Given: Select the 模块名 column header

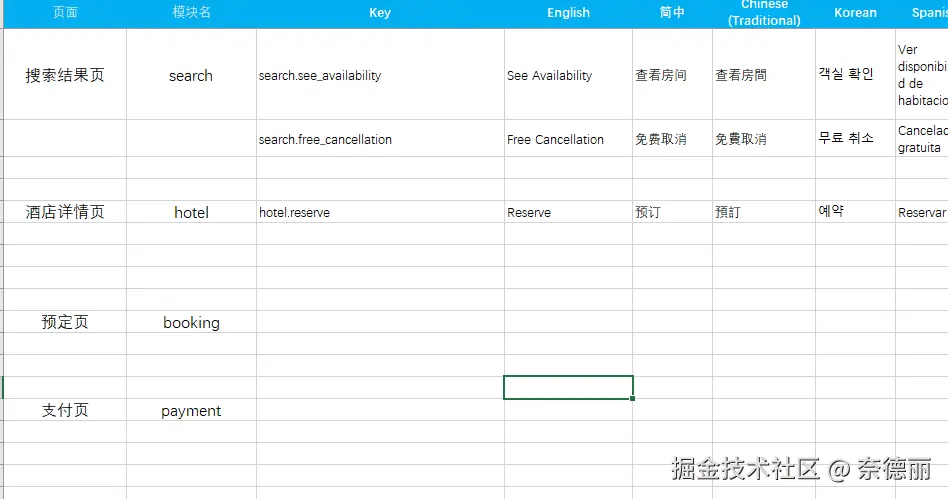Looking at the screenshot, I should (x=191, y=13).
